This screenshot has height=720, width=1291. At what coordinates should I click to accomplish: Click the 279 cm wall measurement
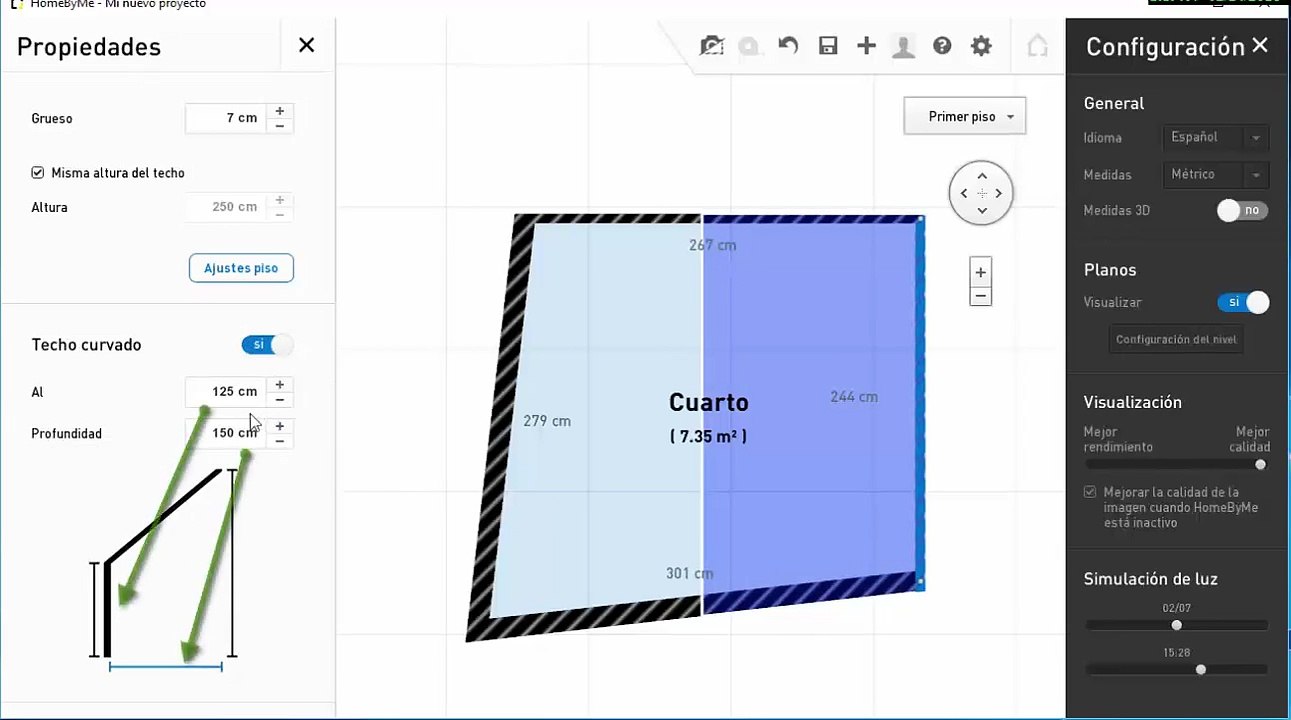pos(547,421)
